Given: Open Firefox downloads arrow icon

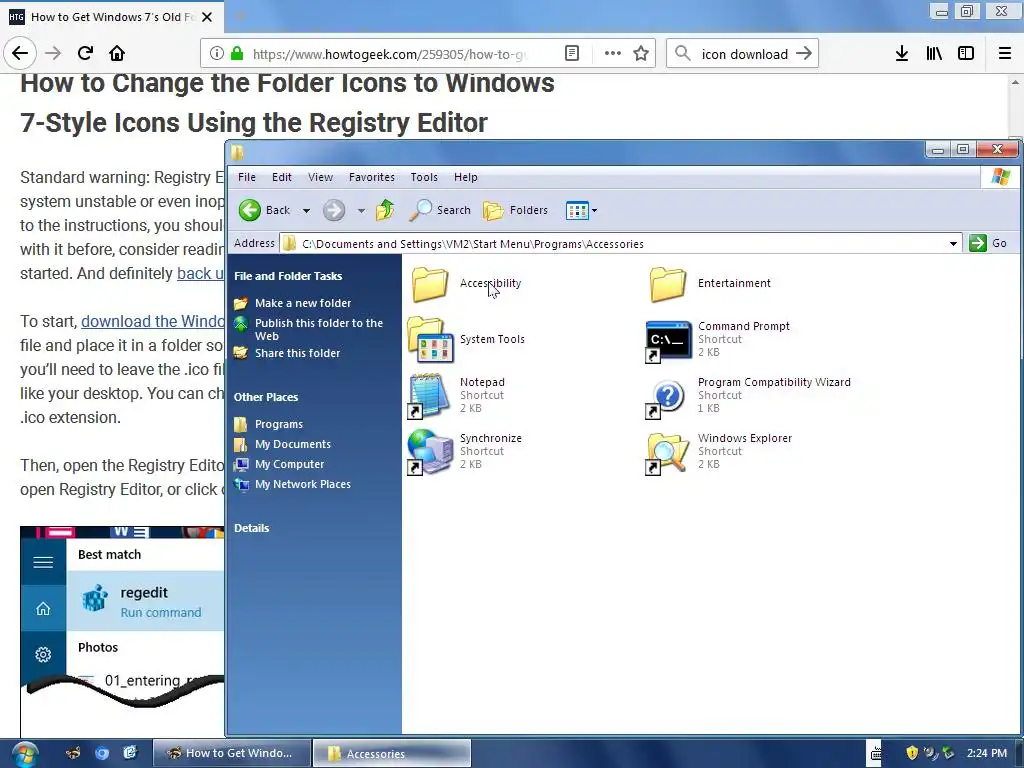Looking at the screenshot, I should (902, 54).
